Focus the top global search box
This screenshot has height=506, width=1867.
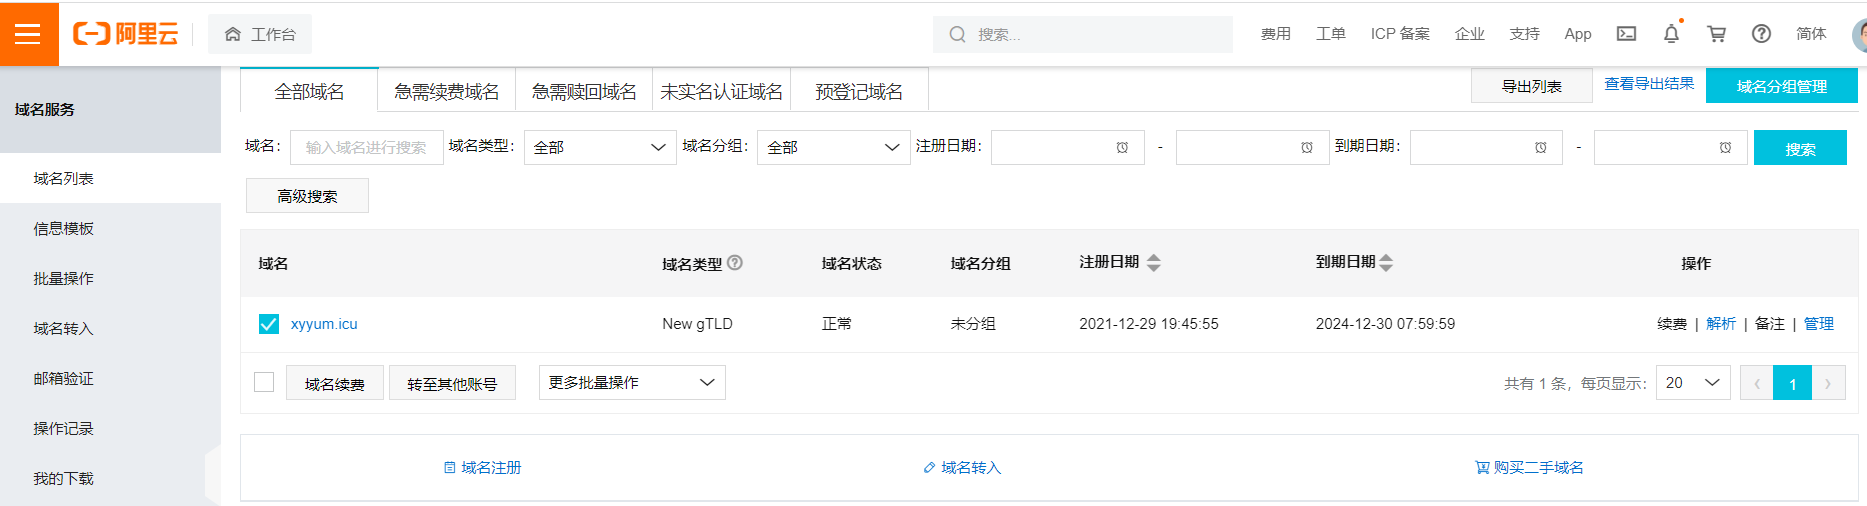click(1083, 34)
